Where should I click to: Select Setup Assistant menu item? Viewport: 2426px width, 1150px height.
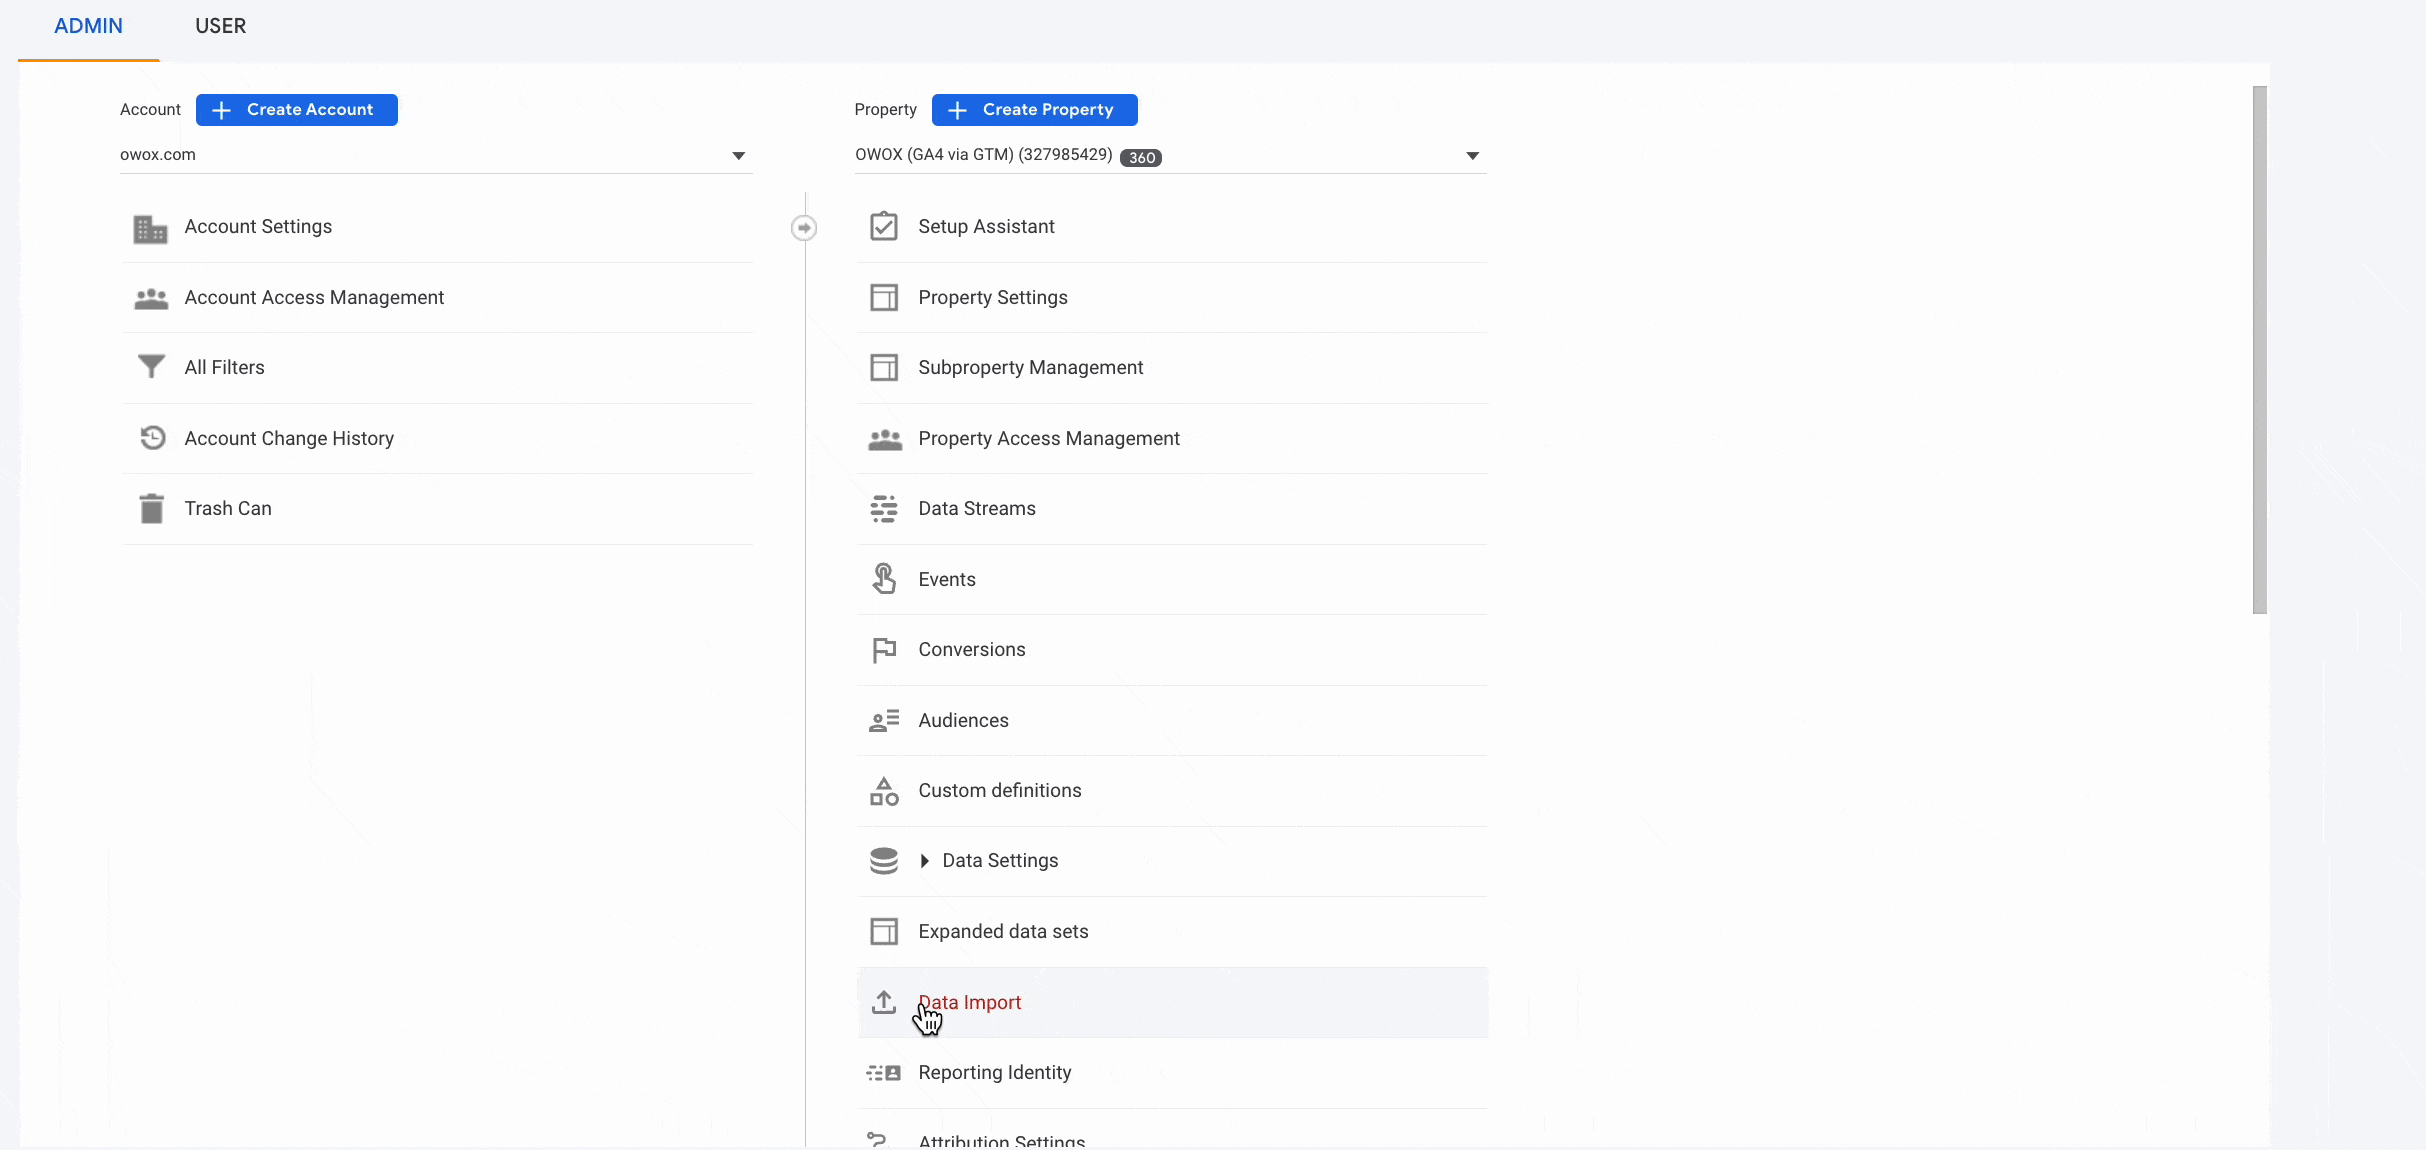986,226
